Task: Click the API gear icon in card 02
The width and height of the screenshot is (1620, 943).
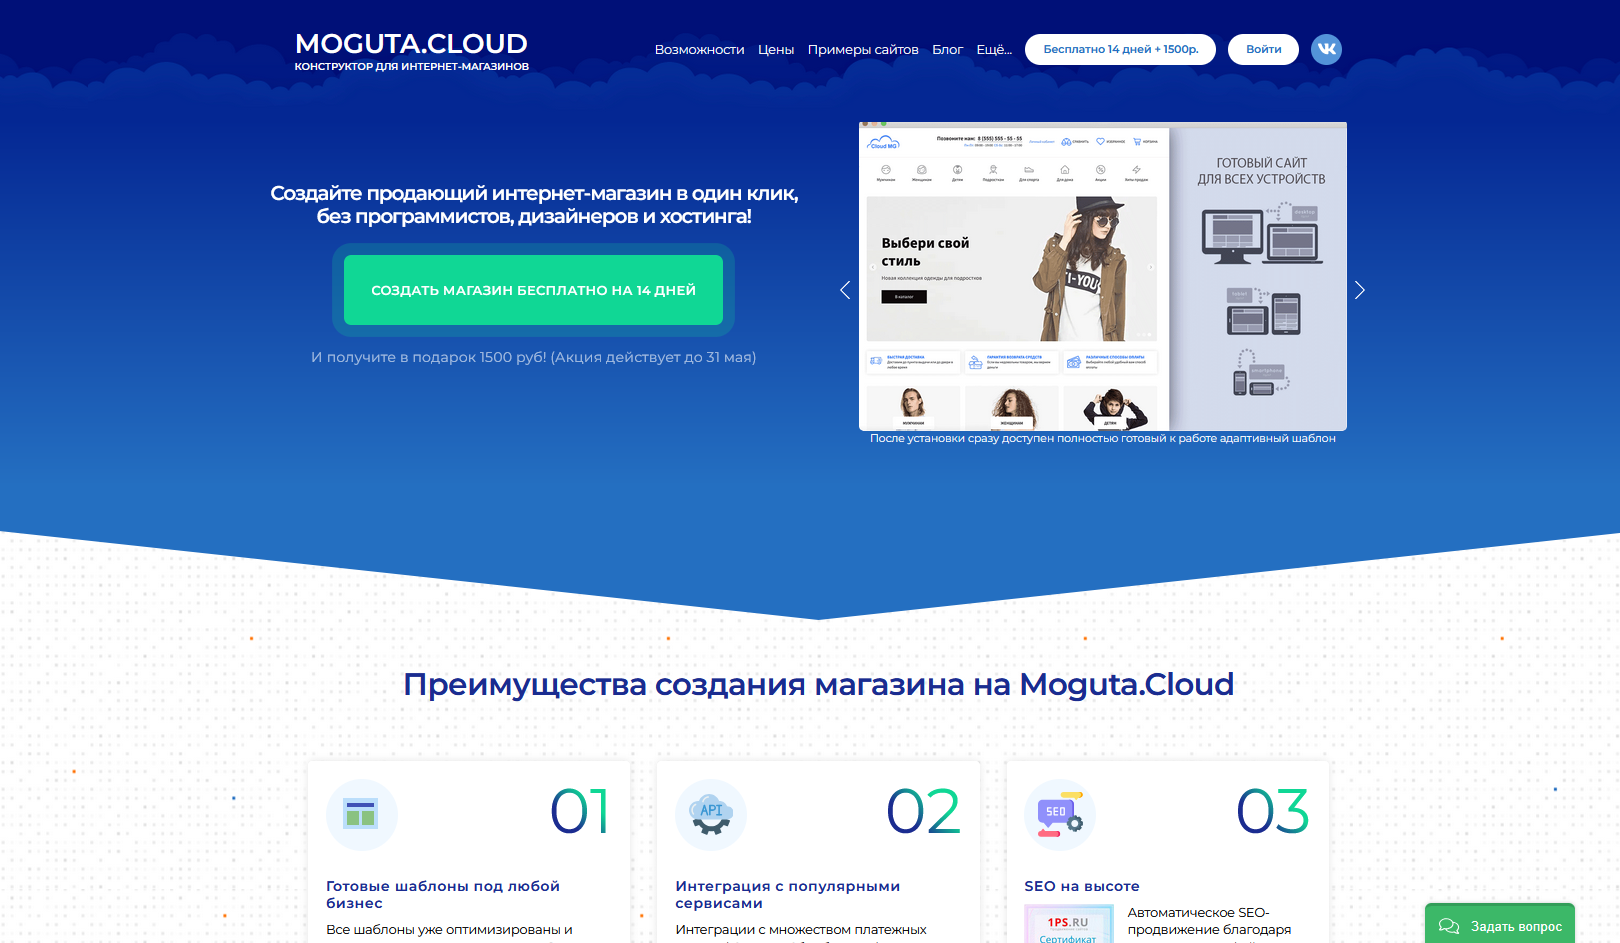Action: [x=711, y=814]
